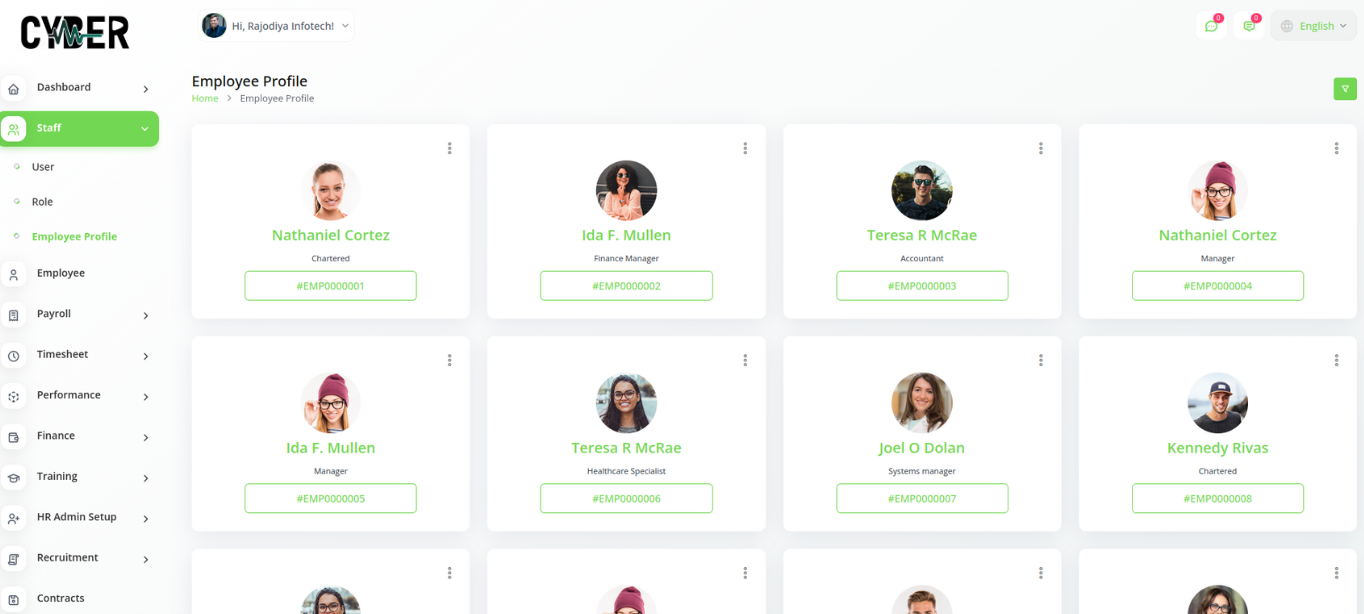This screenshot has width=1364, height=614.
Task: Click the Dashboard home icon in sidebar
Action: pos(14,89)
